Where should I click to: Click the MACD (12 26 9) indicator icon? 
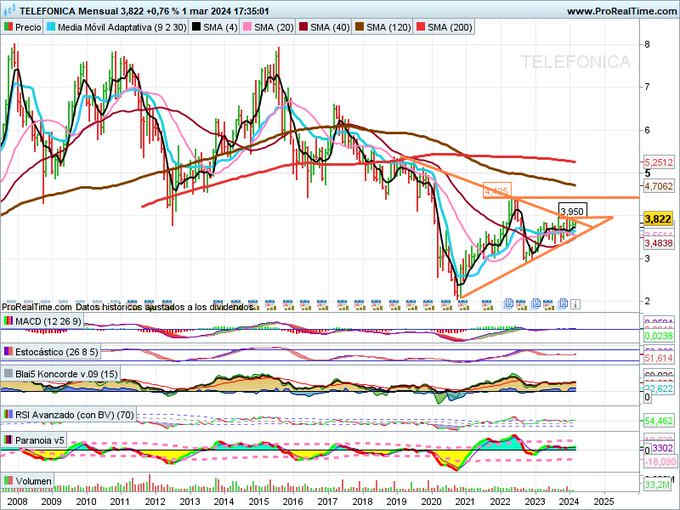[x=8, y=321]
